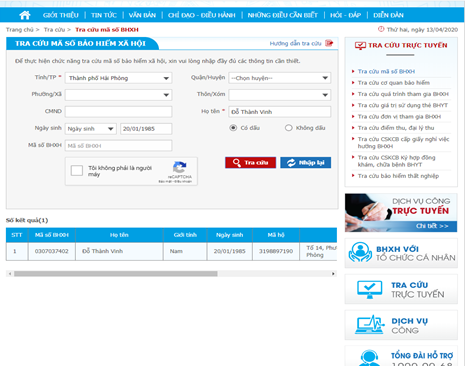
Task: Select the 'Có dấu' radio option
Action: pyautogui.click(x=233, y=128)
